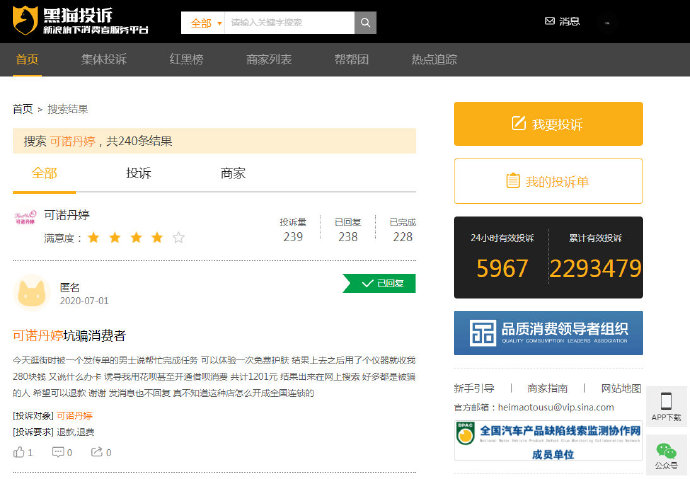Open 热点追踪 navigation item
Viewport: 690px width, 479px height.
(434, 59)
